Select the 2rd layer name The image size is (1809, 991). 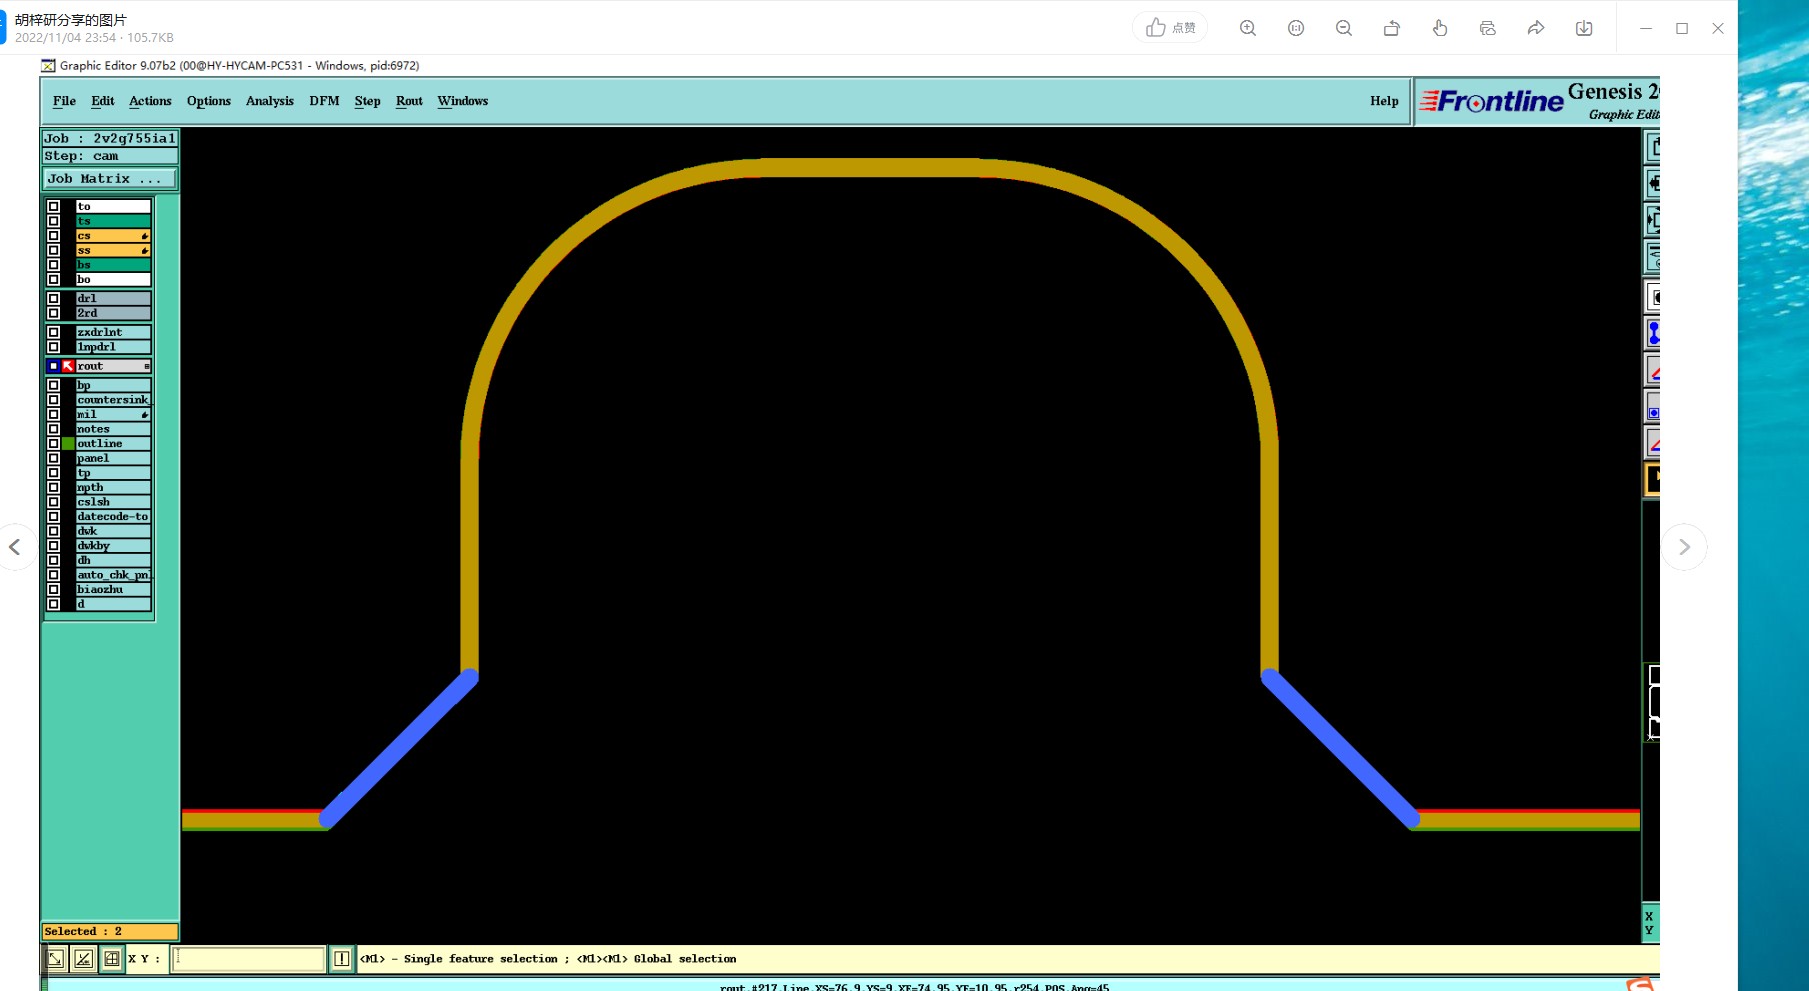(x=113, y=313)
